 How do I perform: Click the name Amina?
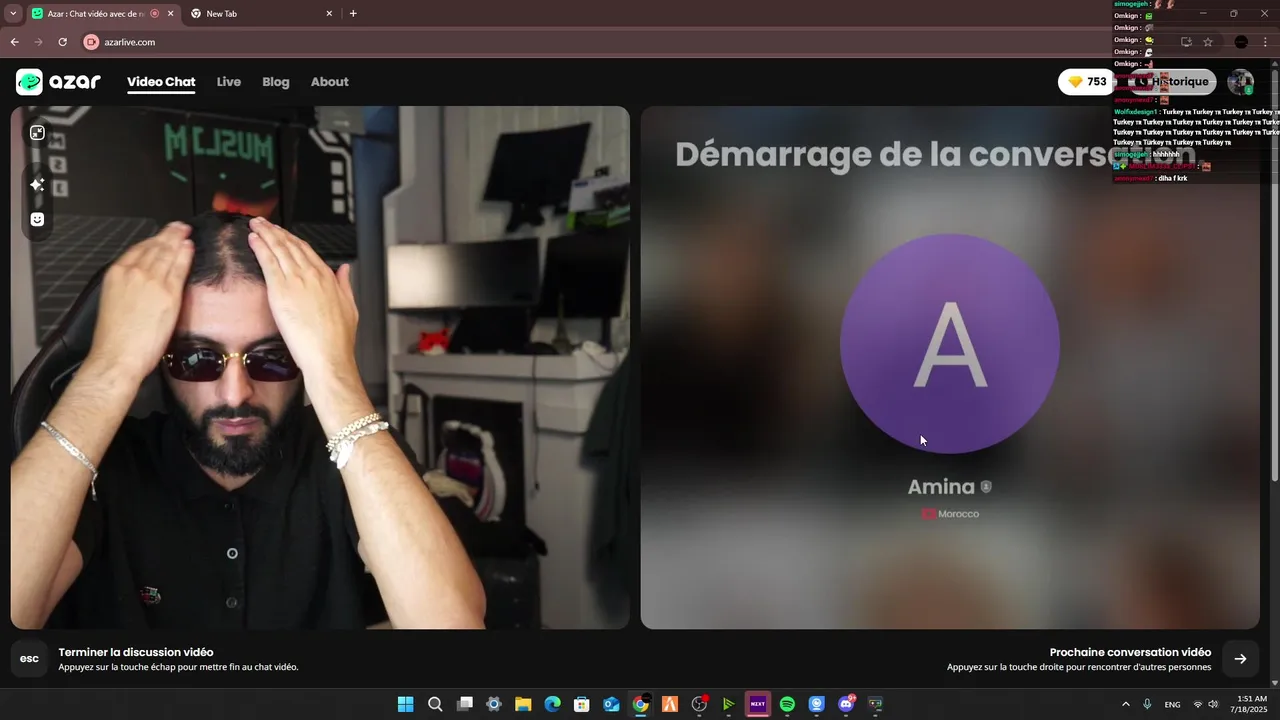coord(941,487)
